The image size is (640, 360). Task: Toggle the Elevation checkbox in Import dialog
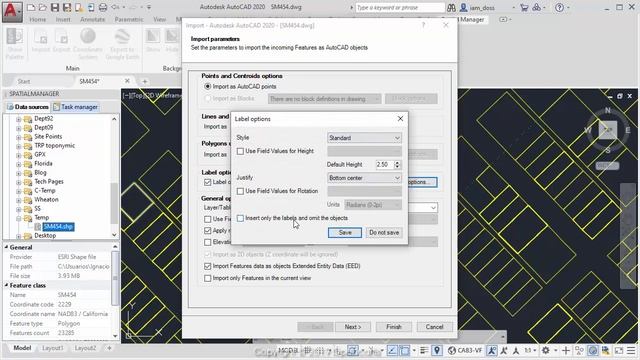[208, 242]
